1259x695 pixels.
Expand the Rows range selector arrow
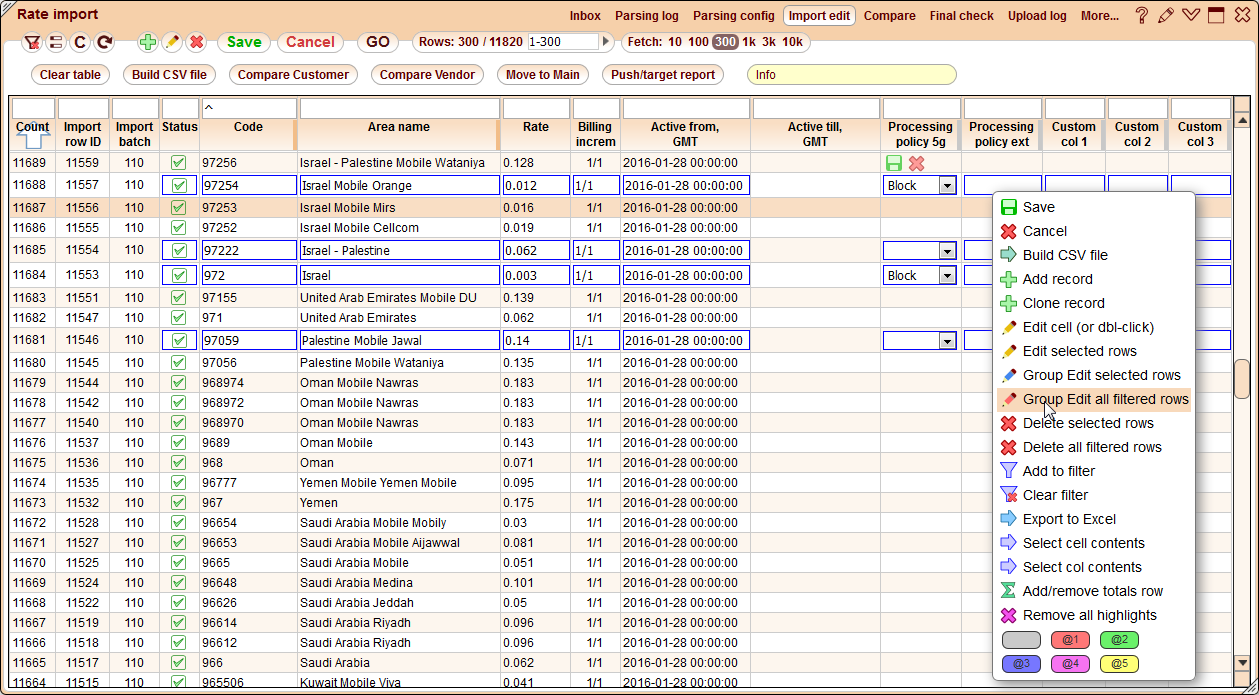[608, 43]
